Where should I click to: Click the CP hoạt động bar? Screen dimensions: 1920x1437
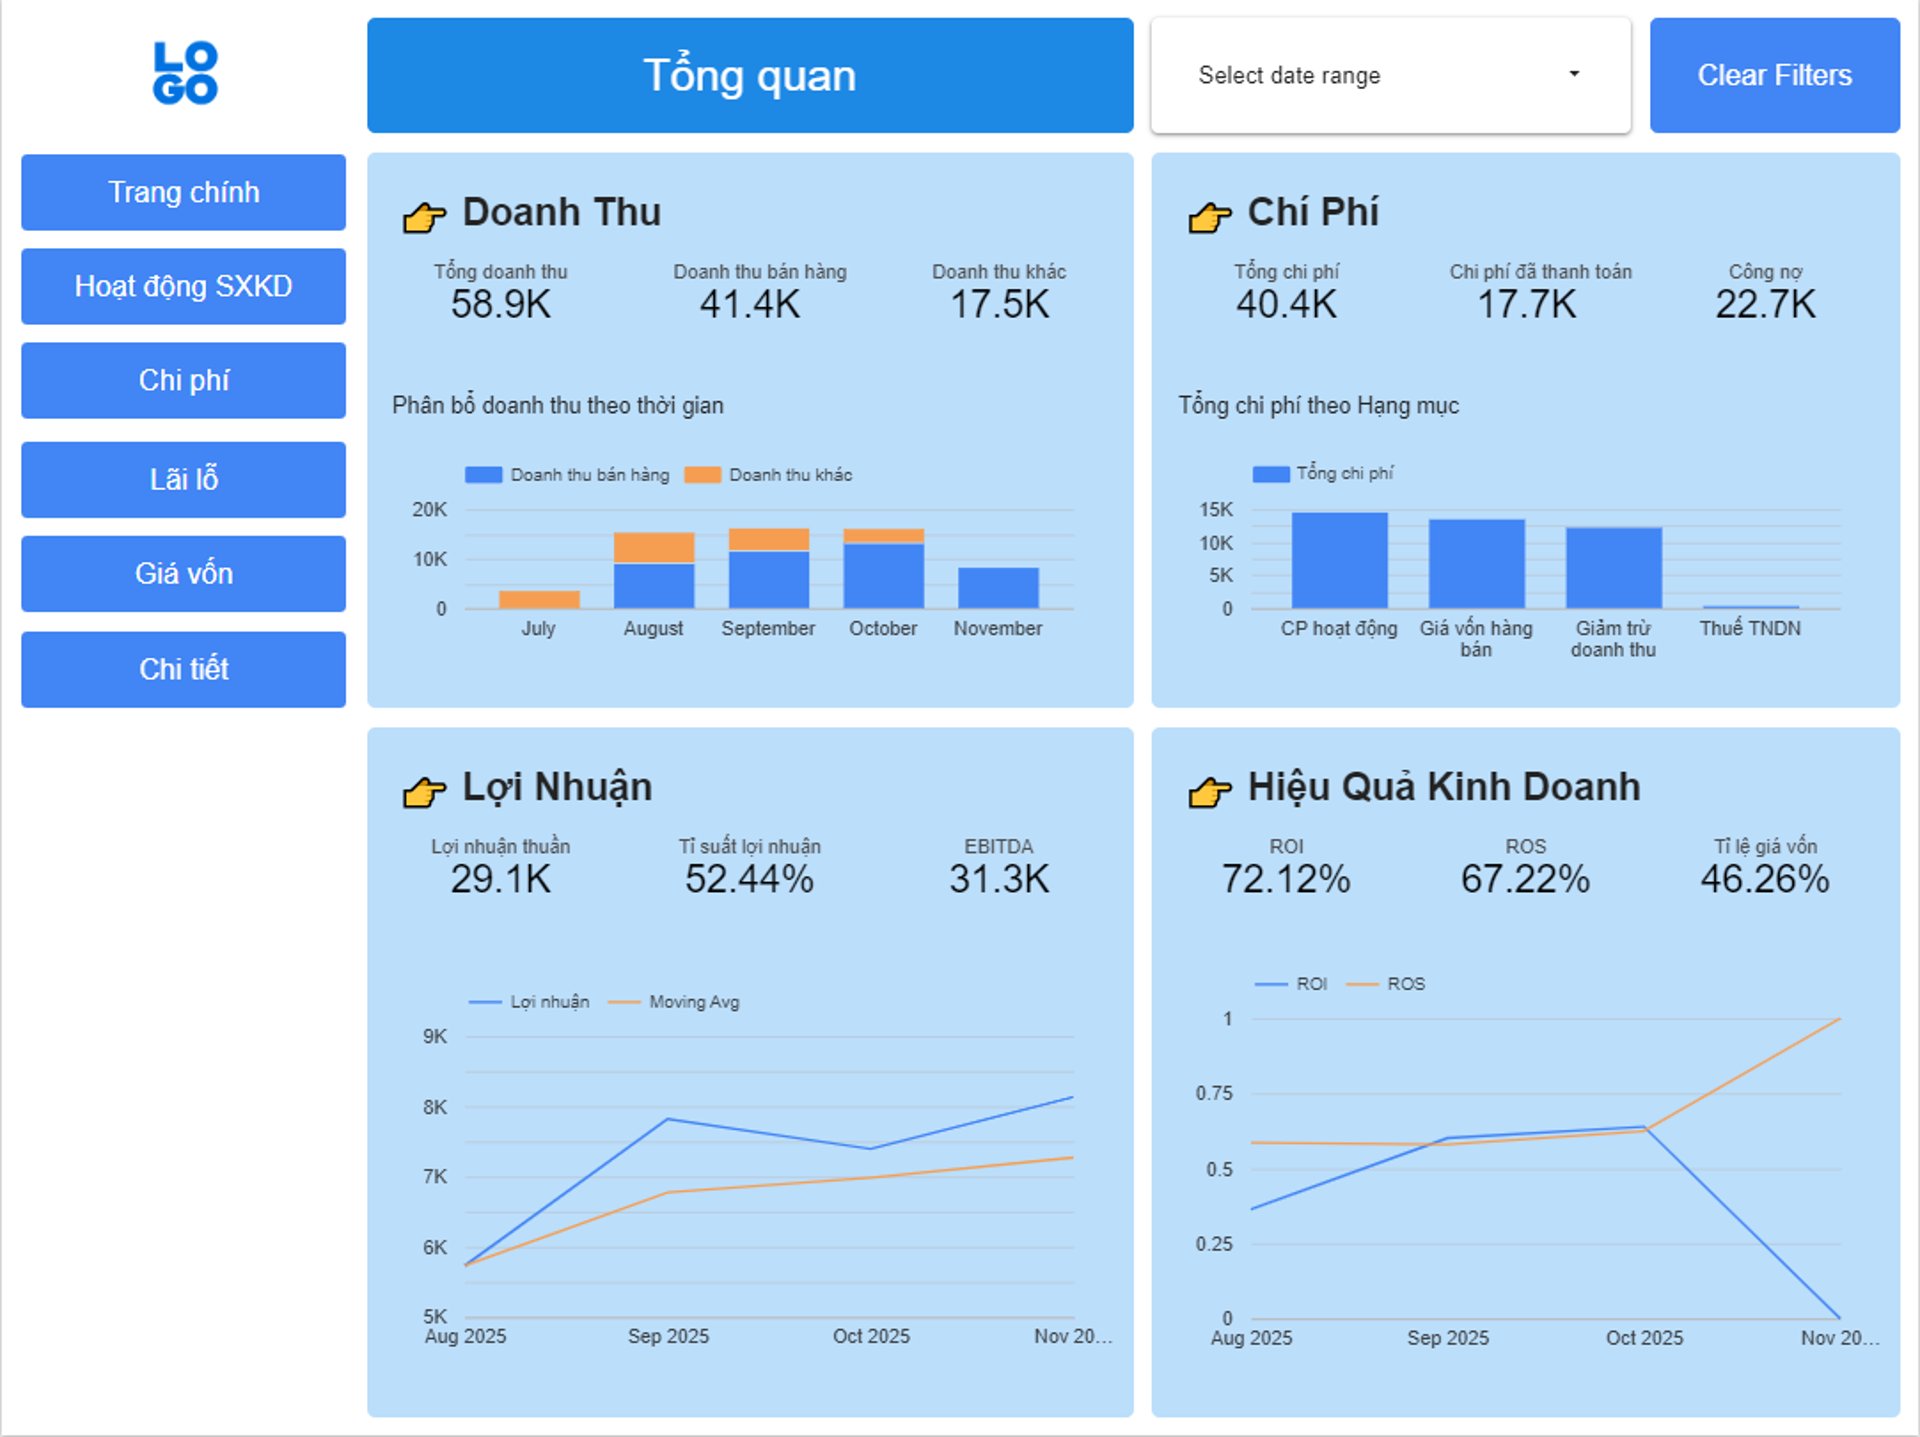(x=1339, y=560)
